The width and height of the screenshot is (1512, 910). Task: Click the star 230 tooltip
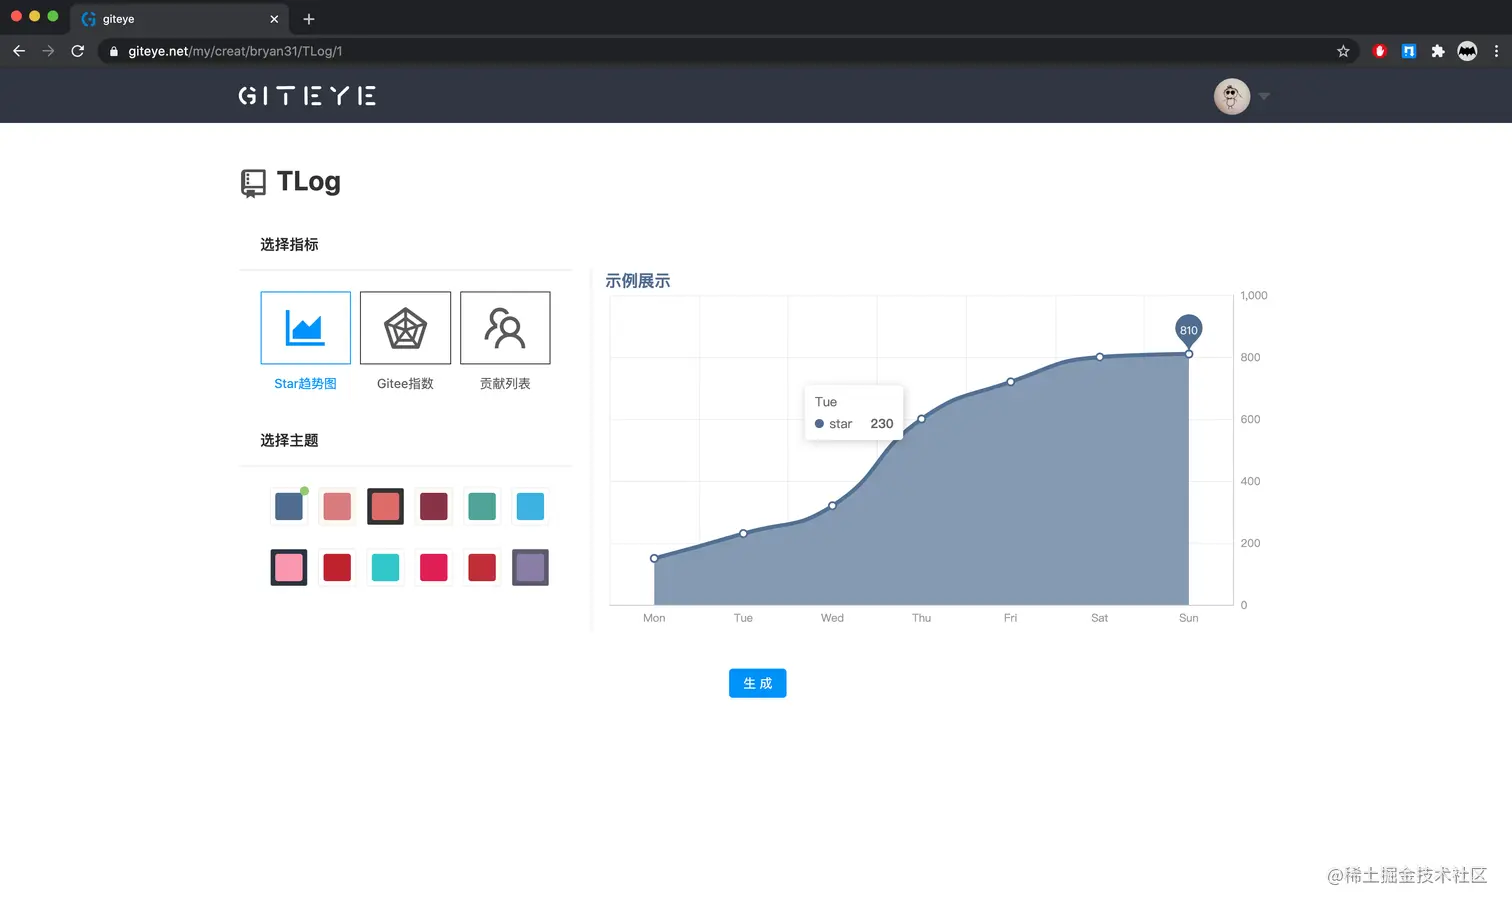(854, 413)
